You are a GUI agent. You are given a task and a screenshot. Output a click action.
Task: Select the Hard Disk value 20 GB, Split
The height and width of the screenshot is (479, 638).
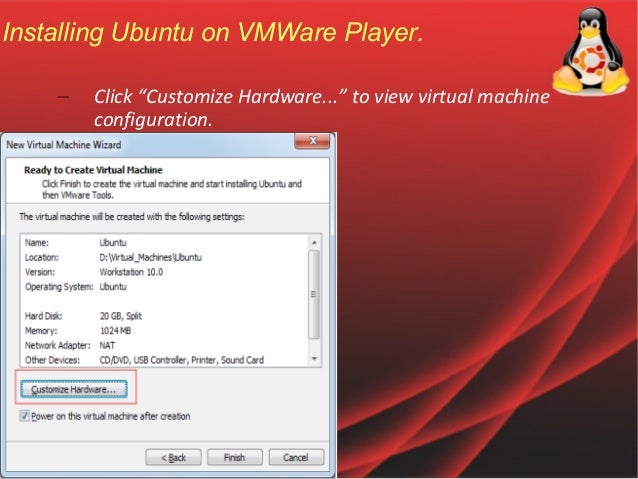point(120,316)
